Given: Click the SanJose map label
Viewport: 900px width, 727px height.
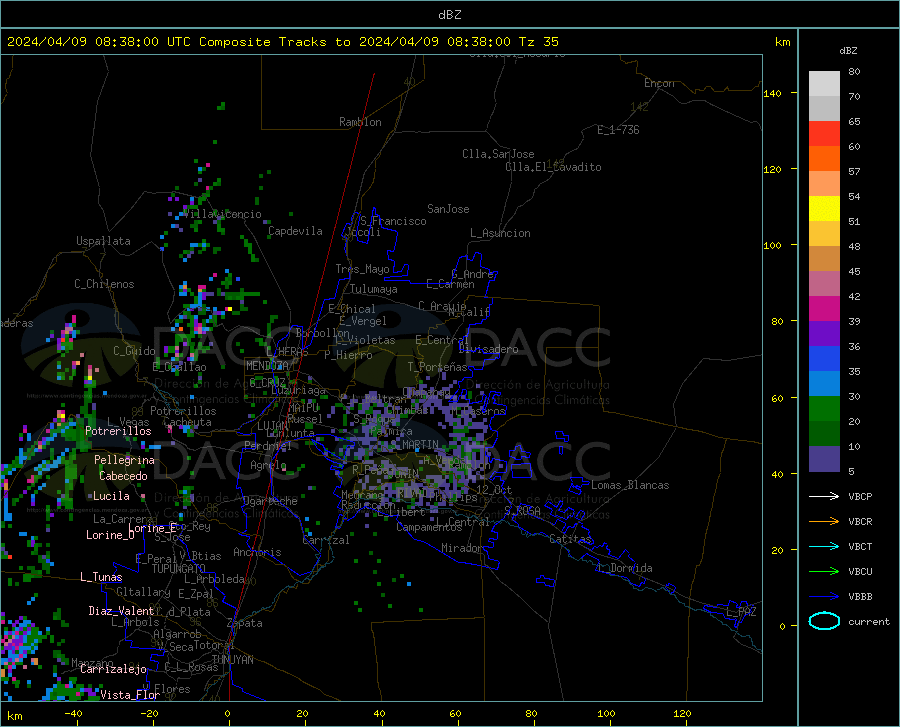Looking at the screenshot, I should 448,209.
